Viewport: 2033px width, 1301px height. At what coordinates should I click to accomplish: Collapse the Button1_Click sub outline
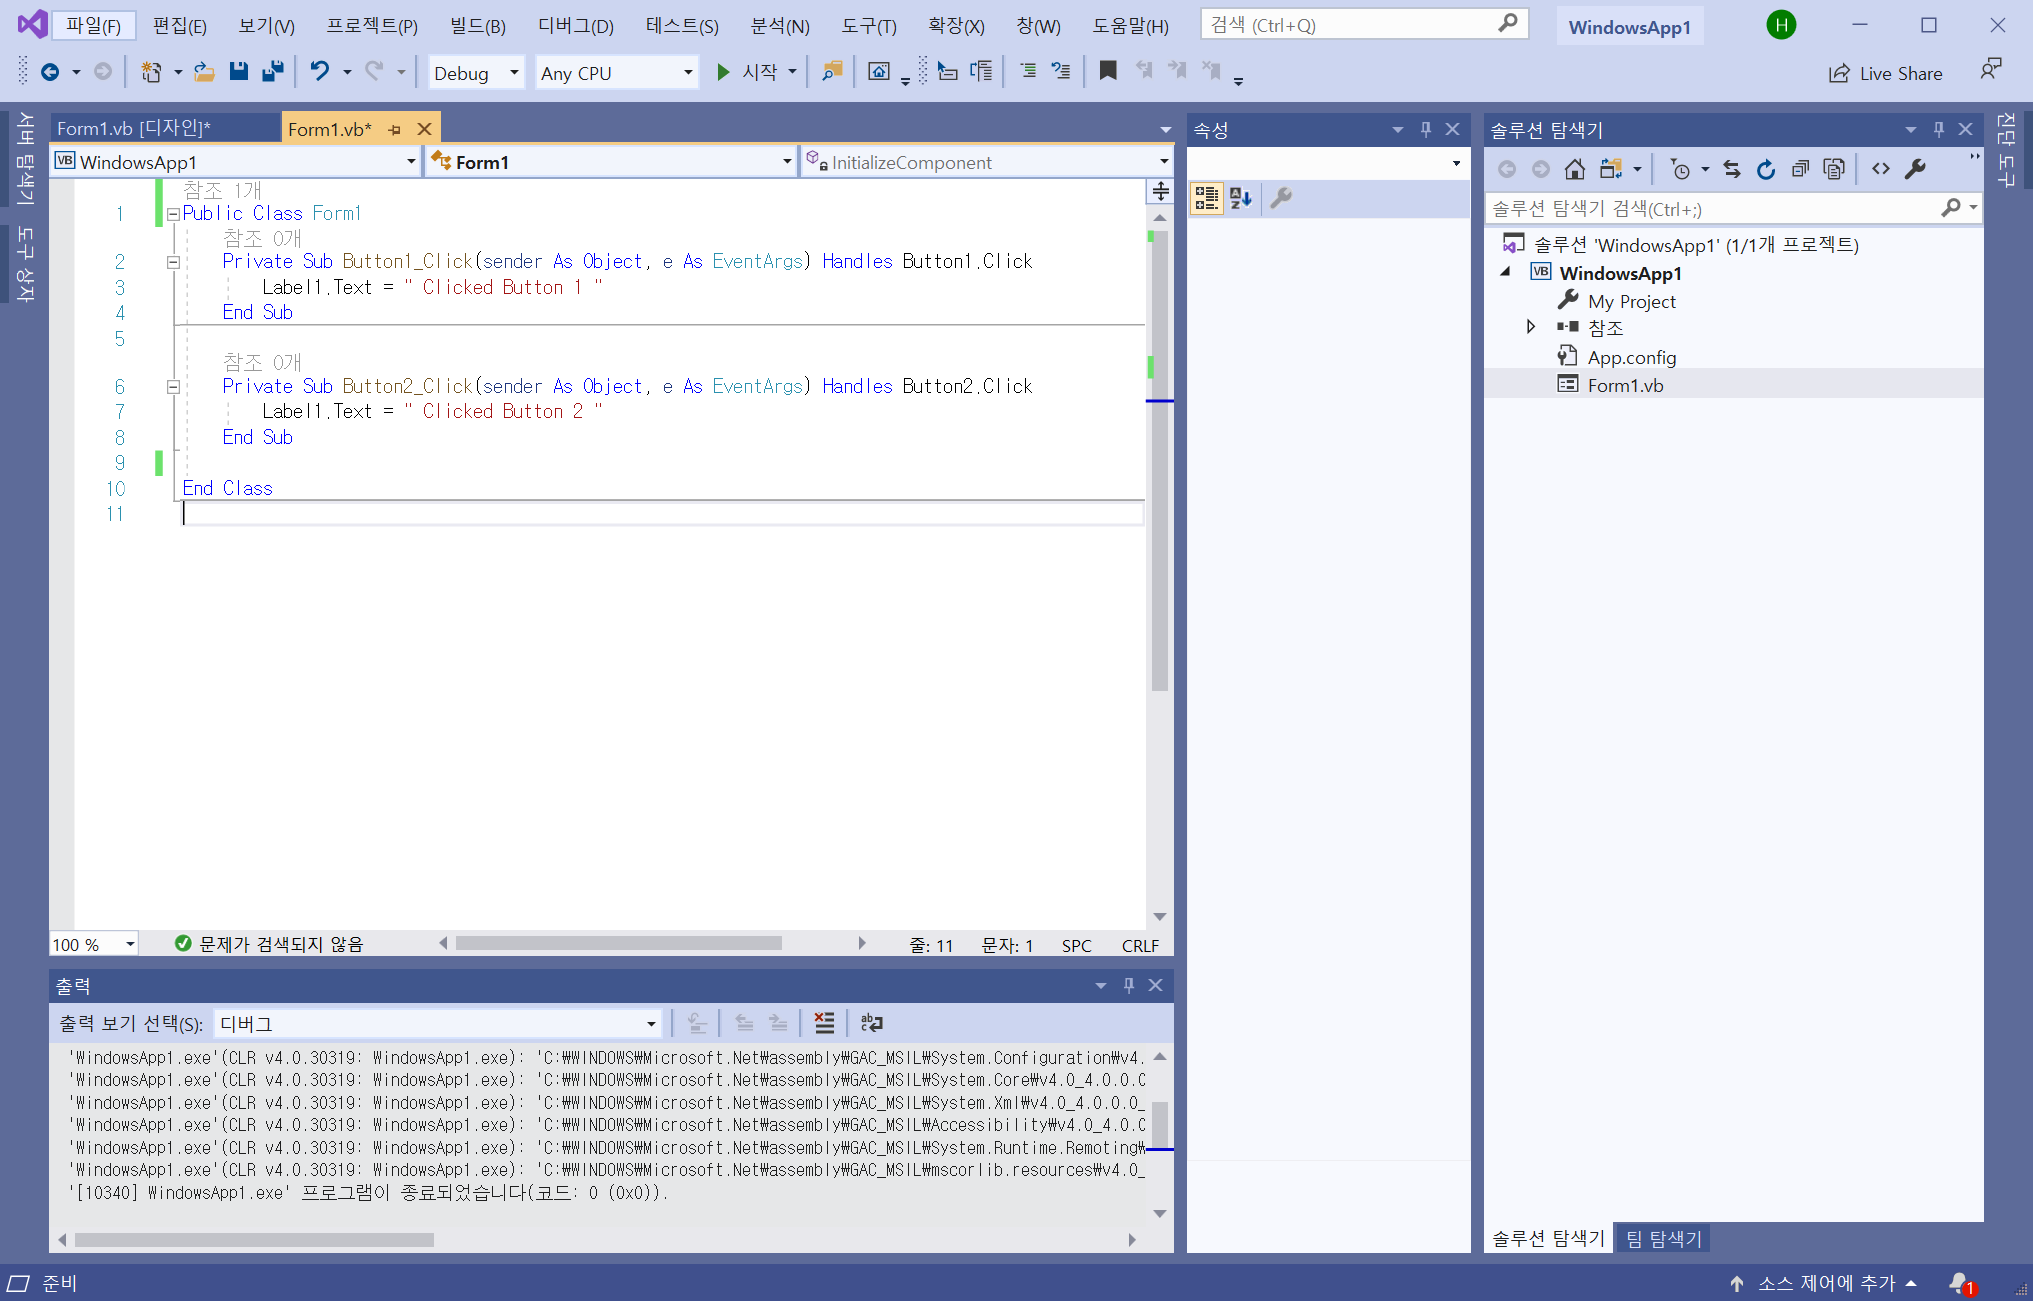pos(173,262)
